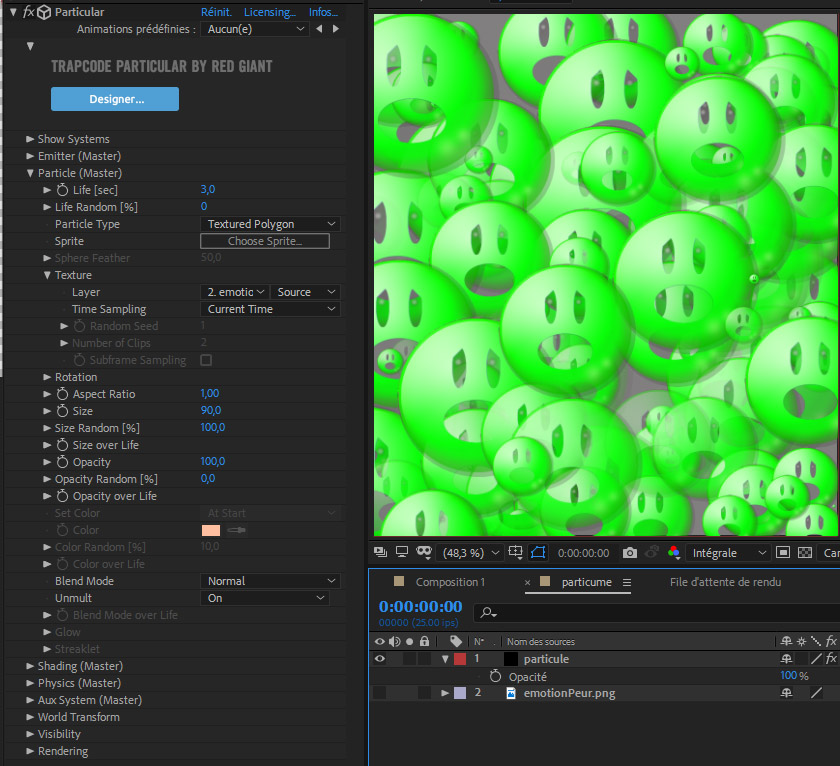Switch to the Composition 1 tab

point(450,582)
